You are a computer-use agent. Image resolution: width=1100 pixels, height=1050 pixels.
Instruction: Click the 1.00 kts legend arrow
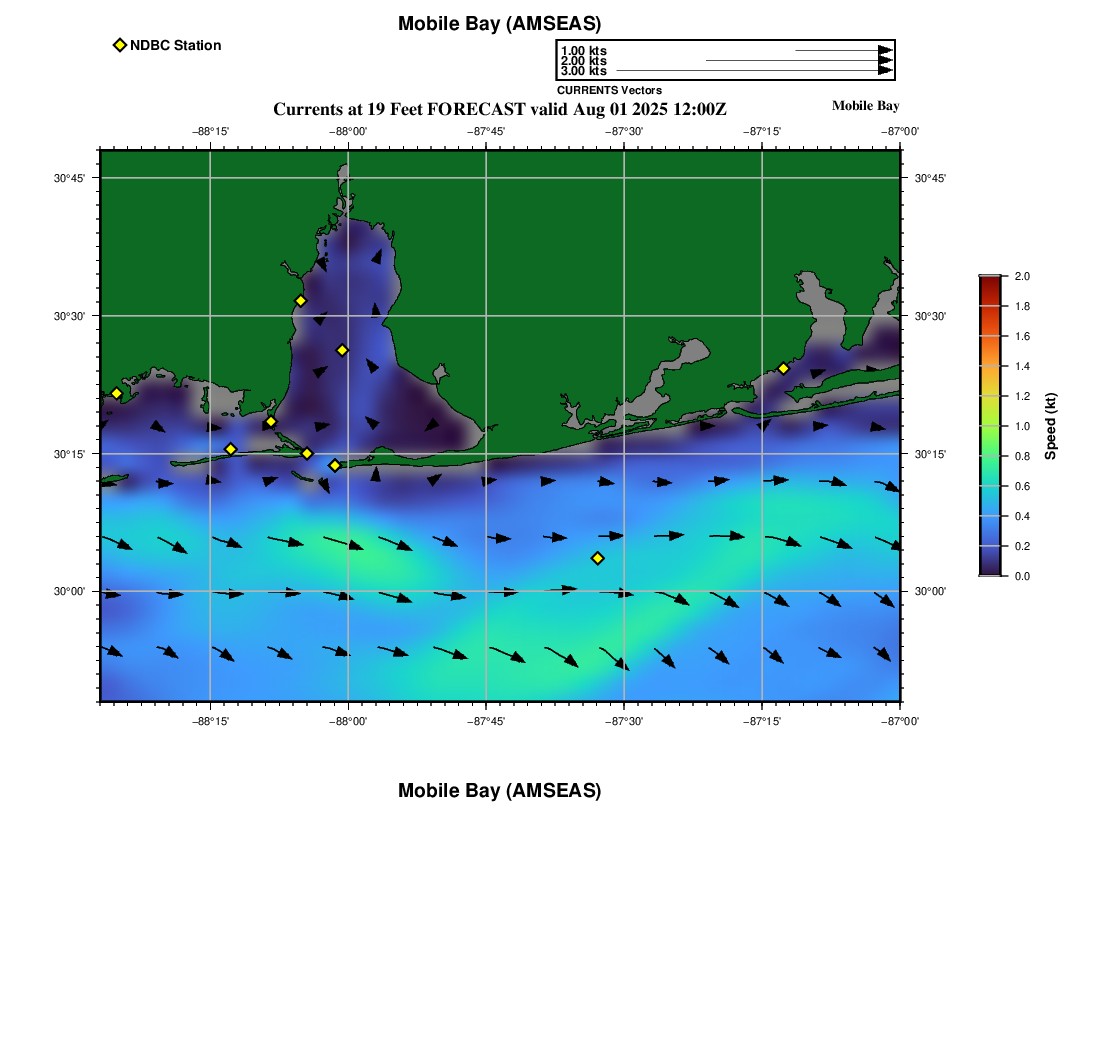[x=844, y=51]
